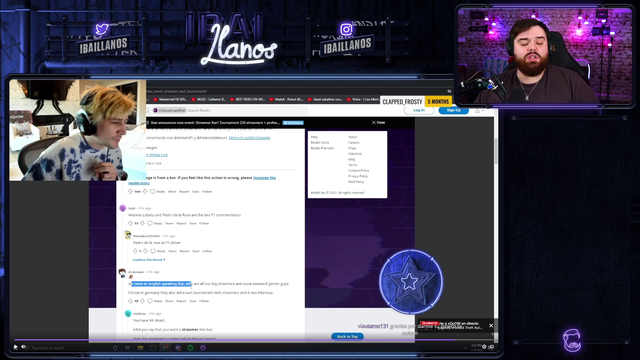Open the 'BEST VIDEO ON WI...' bookmark

(247, 99)
